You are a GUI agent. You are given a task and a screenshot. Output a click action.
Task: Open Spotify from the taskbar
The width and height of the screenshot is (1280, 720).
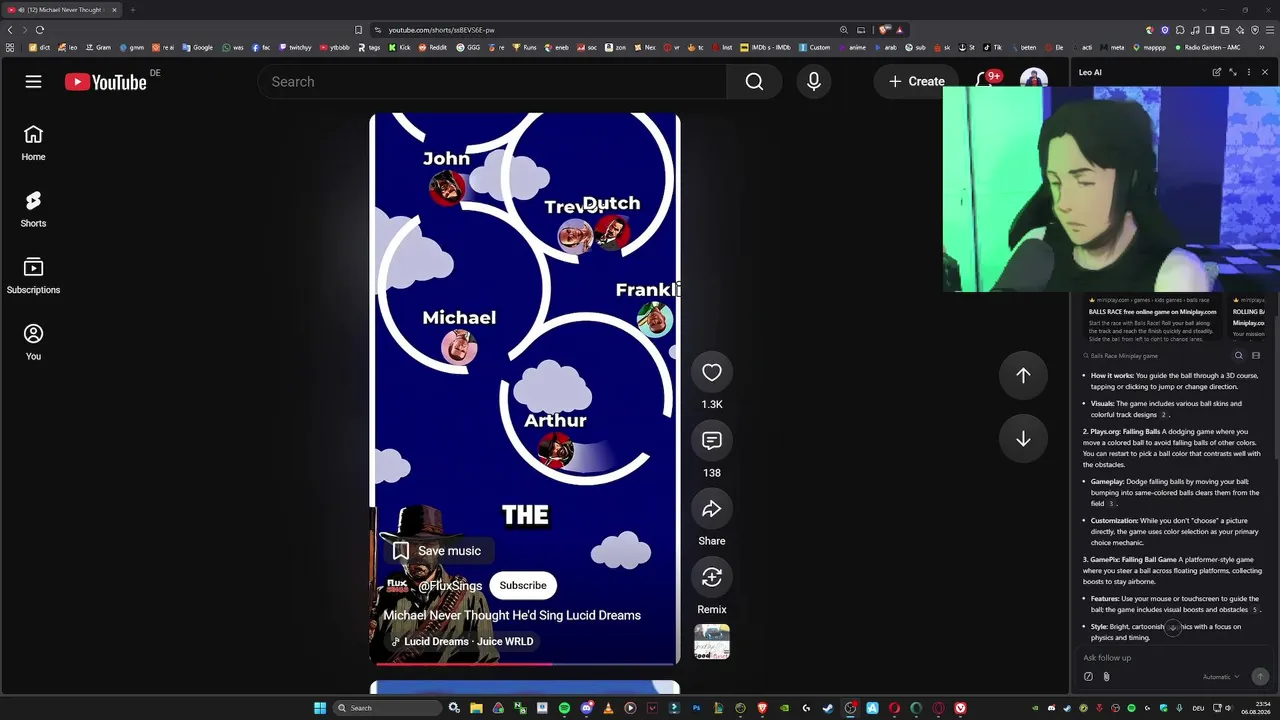click(564, 708)
